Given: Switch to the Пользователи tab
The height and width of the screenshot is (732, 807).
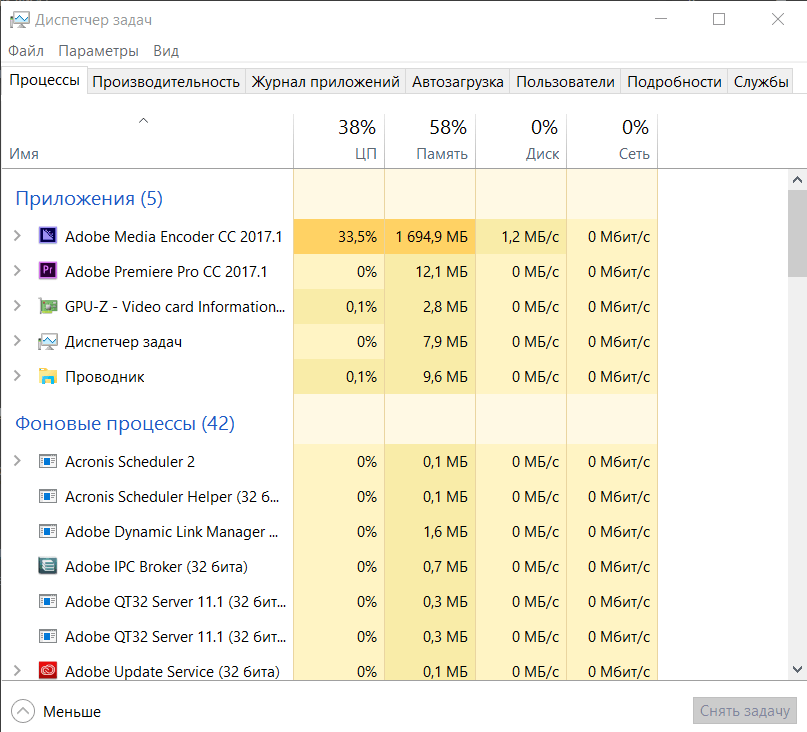Looking at the screenshot, I should pyautogui.click(x=565, y=82).
